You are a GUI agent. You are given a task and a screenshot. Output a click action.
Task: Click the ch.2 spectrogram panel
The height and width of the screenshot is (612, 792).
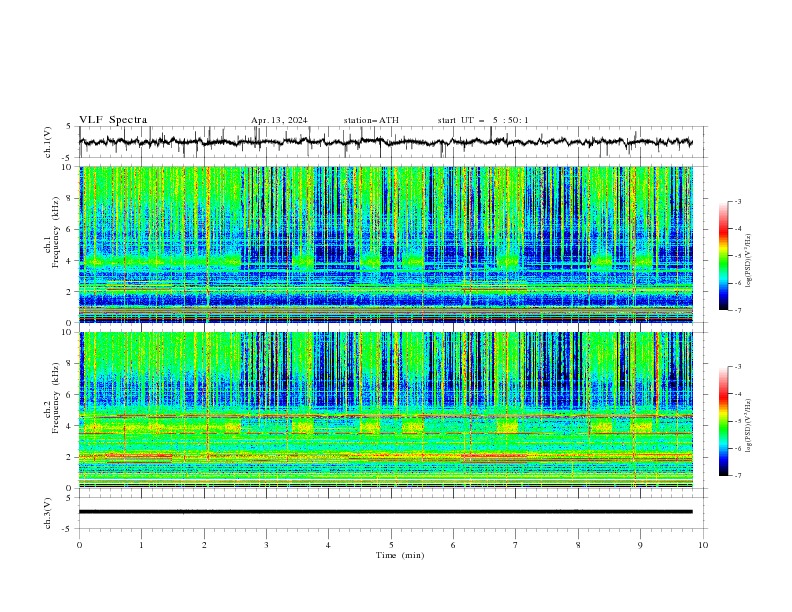pyautogui.click(x=386, y=410)
